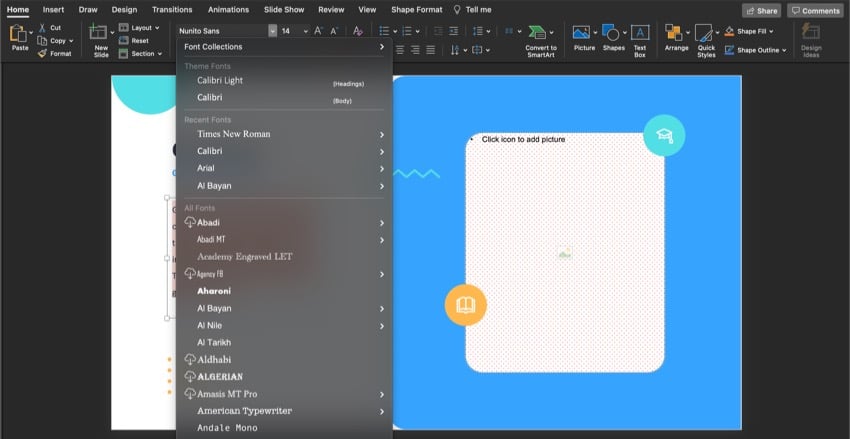Choose American Typewriter from font list
The image size is (850, 439).
coord(244,411)
